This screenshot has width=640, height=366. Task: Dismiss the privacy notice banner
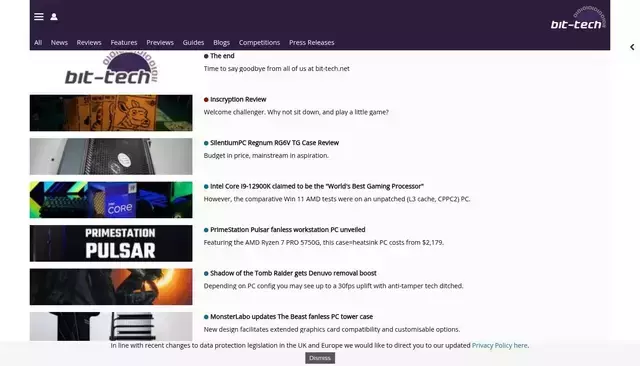click(320, 358)
